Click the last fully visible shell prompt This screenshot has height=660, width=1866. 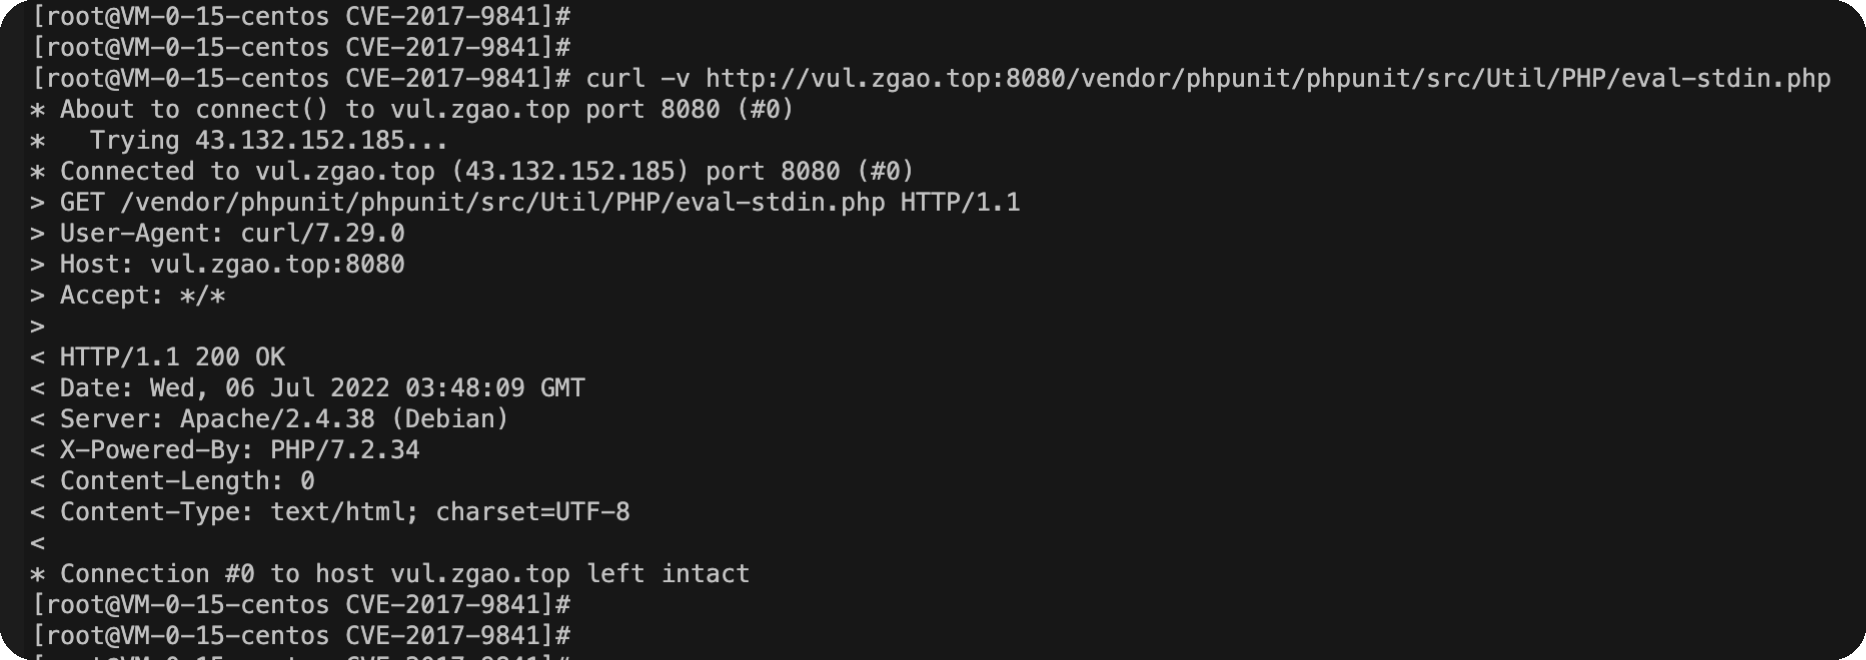301,636
